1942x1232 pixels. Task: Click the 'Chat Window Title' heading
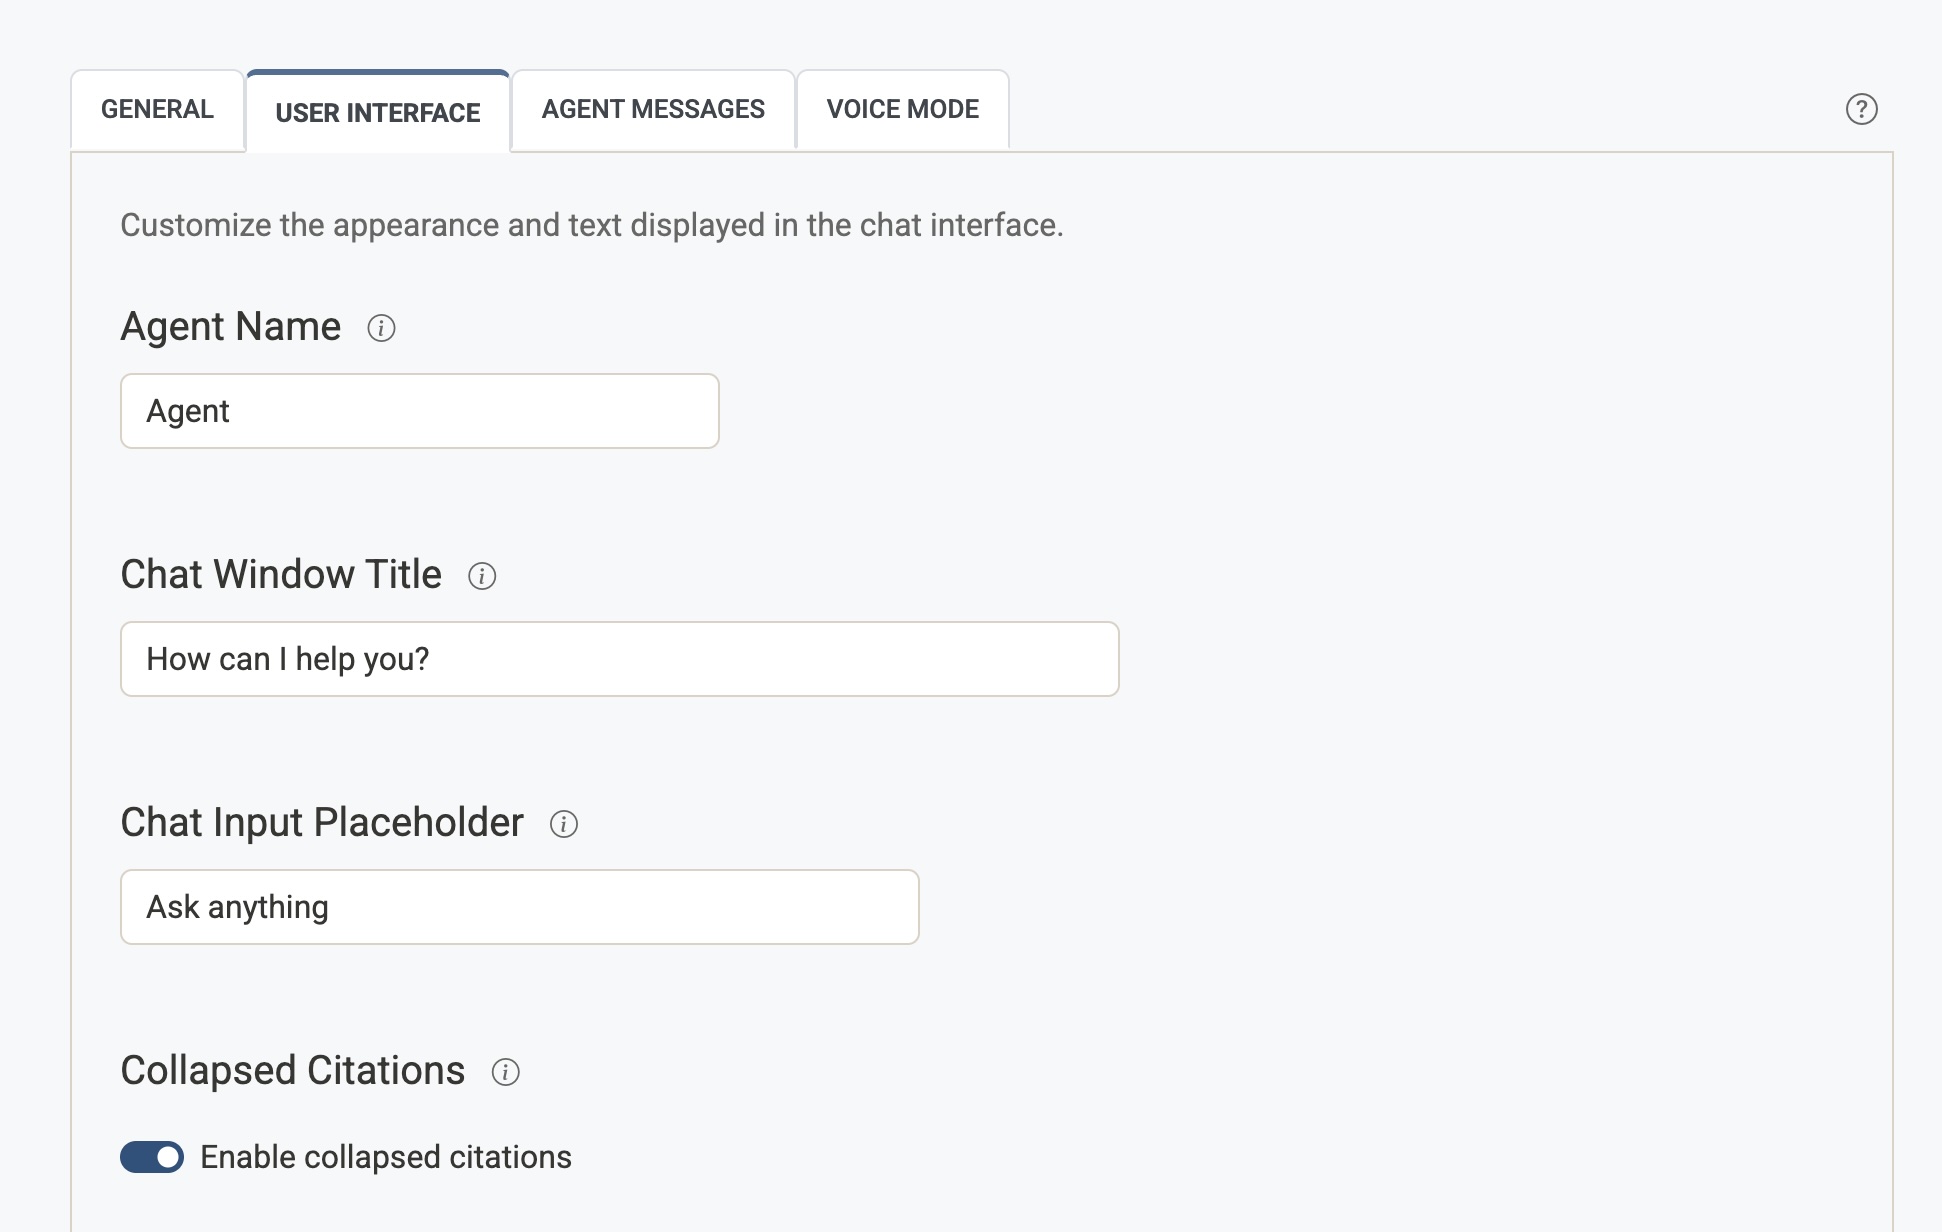pyautogui.click(x=281, y=575)
